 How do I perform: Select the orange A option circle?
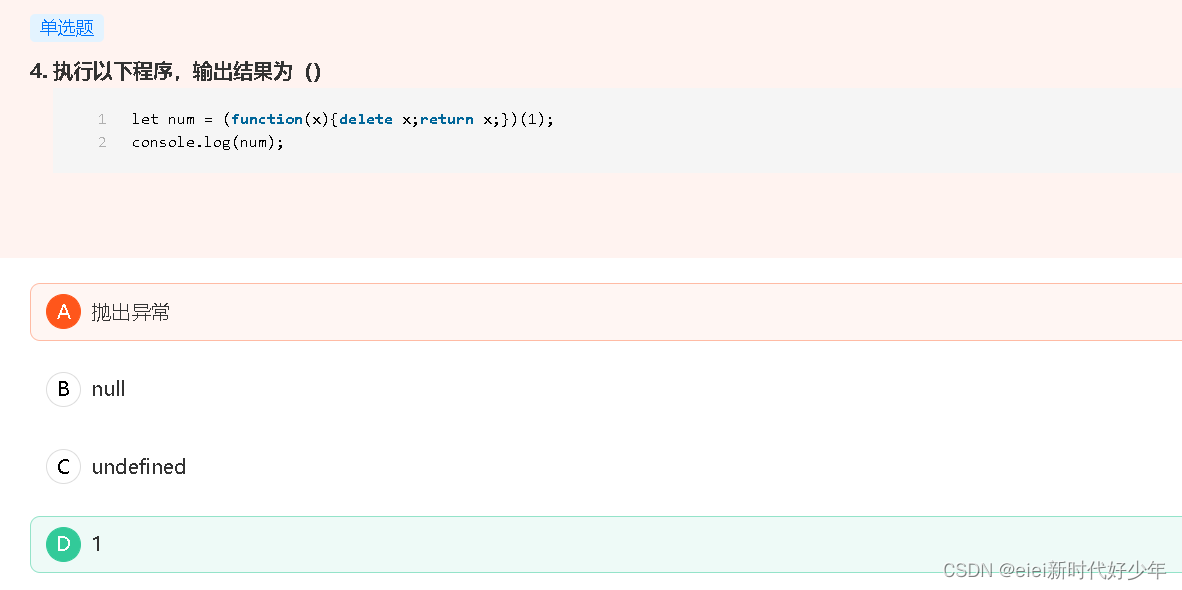tap(63, 312)
